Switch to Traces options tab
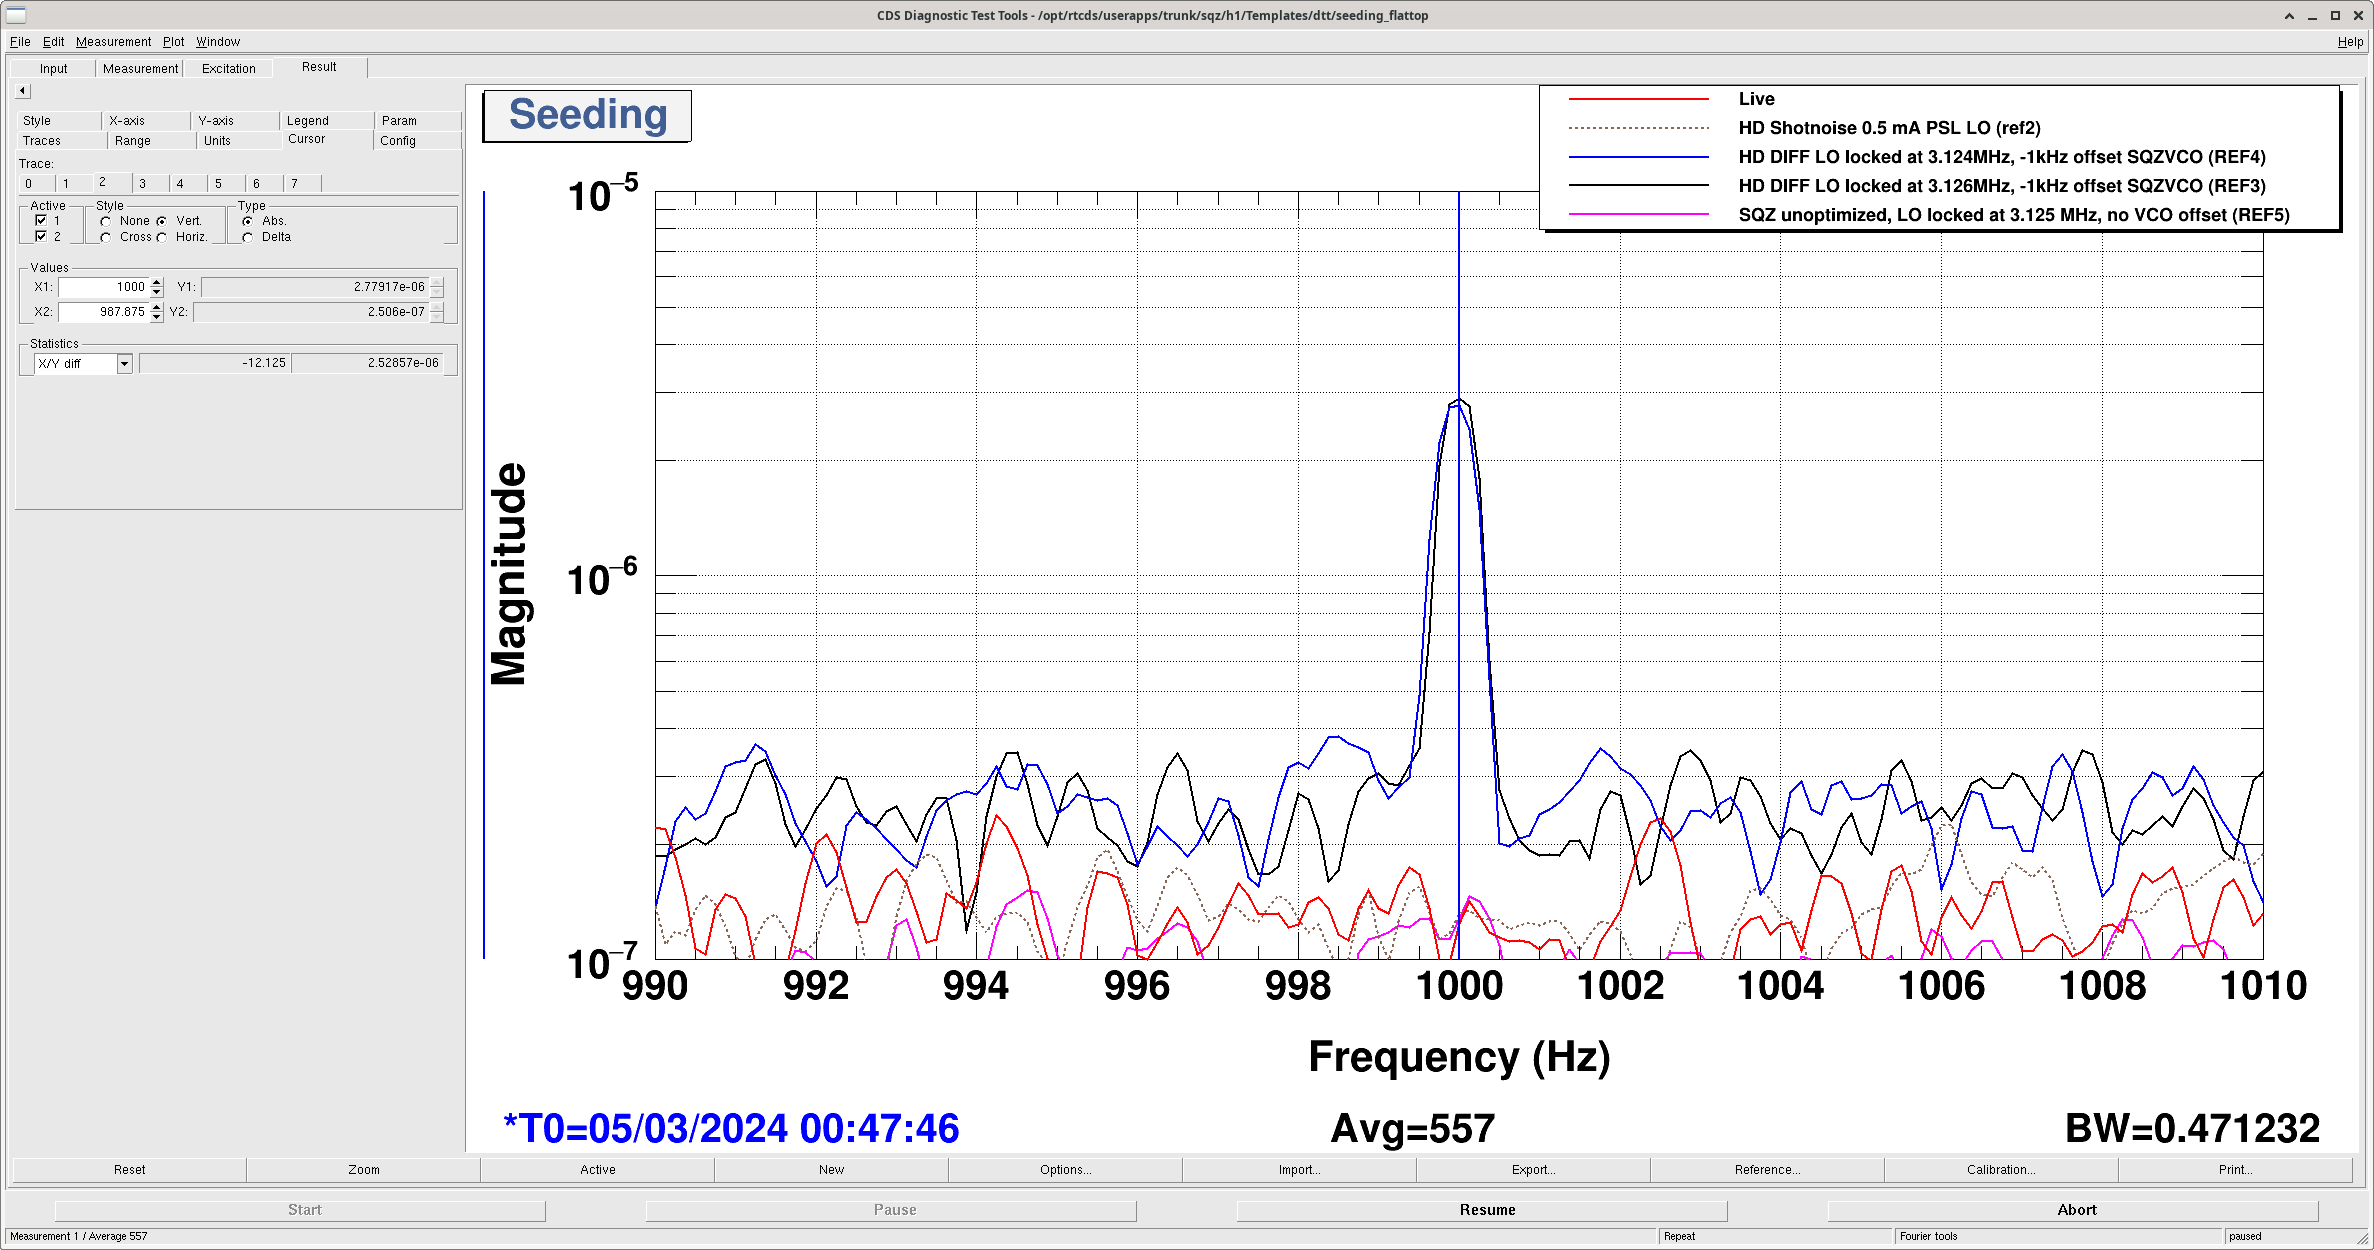 42,141
